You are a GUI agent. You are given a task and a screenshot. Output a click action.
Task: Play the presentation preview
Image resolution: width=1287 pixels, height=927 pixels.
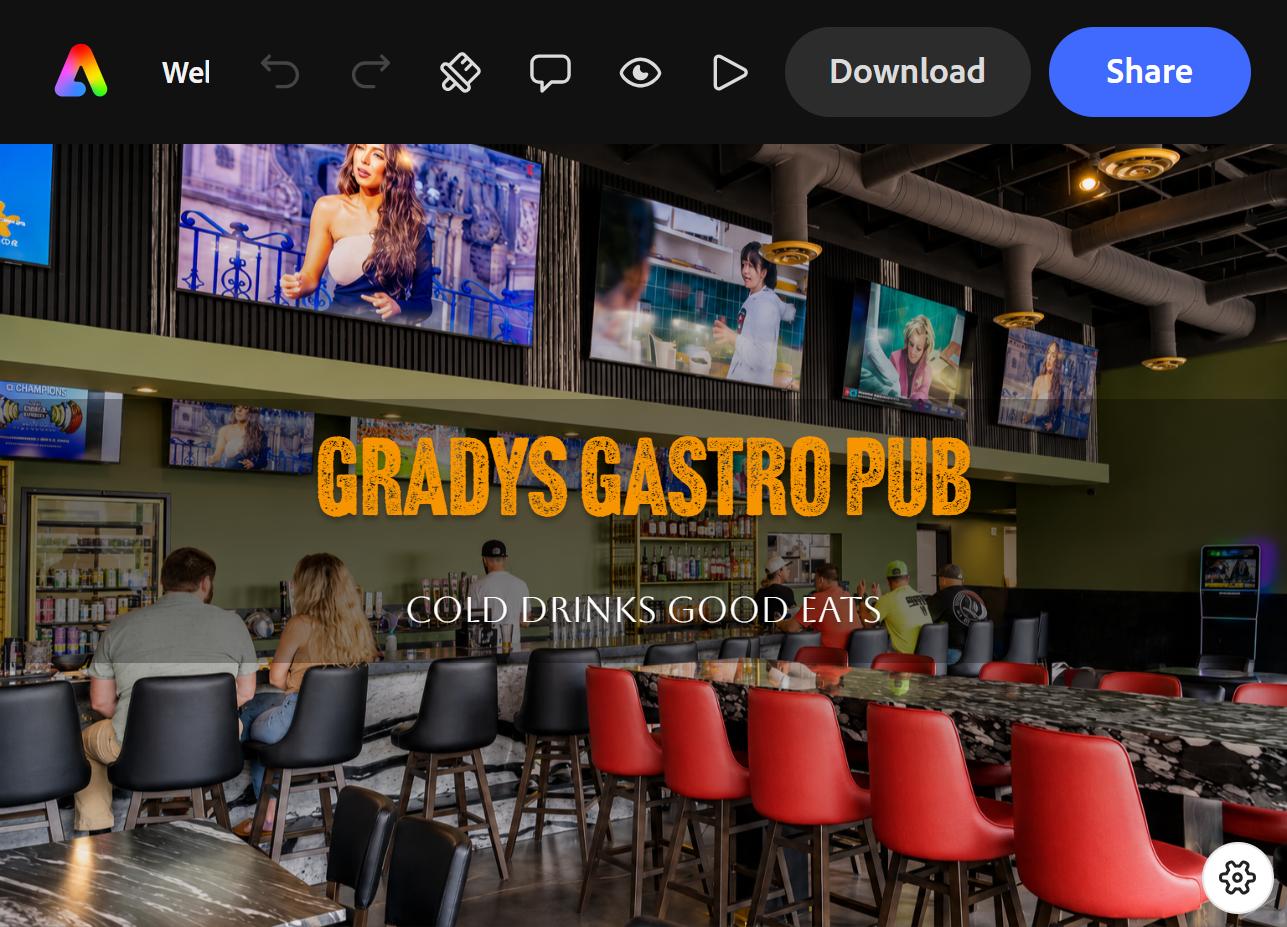(x=730, y=72)
